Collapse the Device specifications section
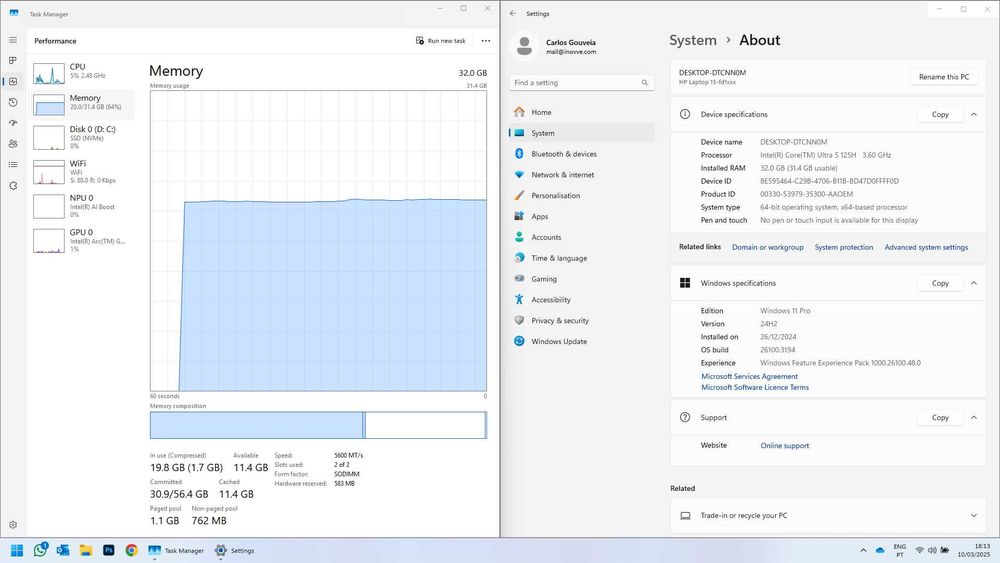The height and width of the screenshot is (563, 1000). [973, 114]
